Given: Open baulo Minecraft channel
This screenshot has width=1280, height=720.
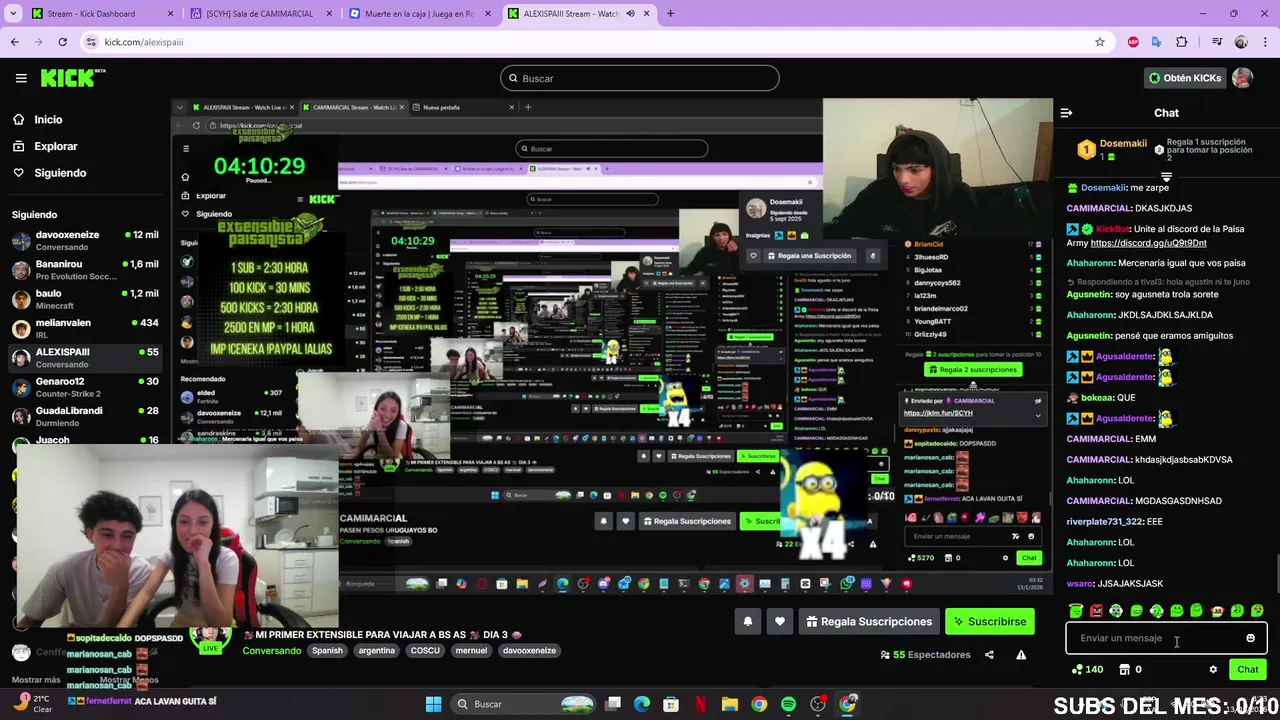Looking at the screenshot, I should tap(85, 299).
